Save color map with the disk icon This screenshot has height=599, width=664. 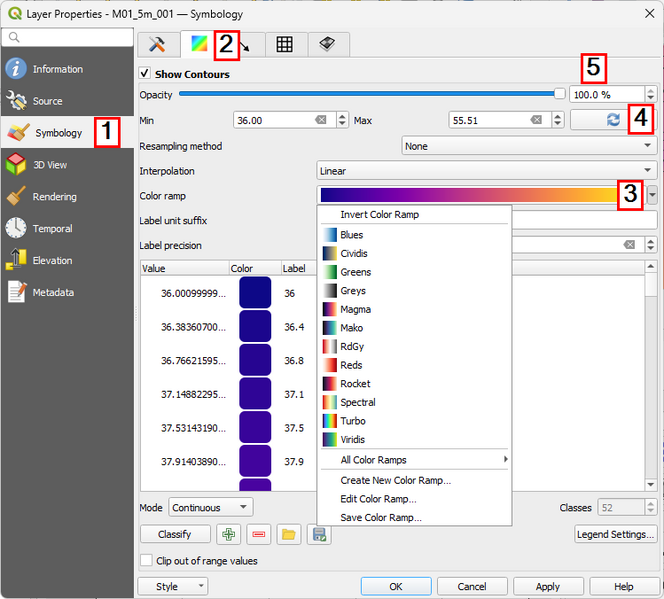[x=319, y=534]
